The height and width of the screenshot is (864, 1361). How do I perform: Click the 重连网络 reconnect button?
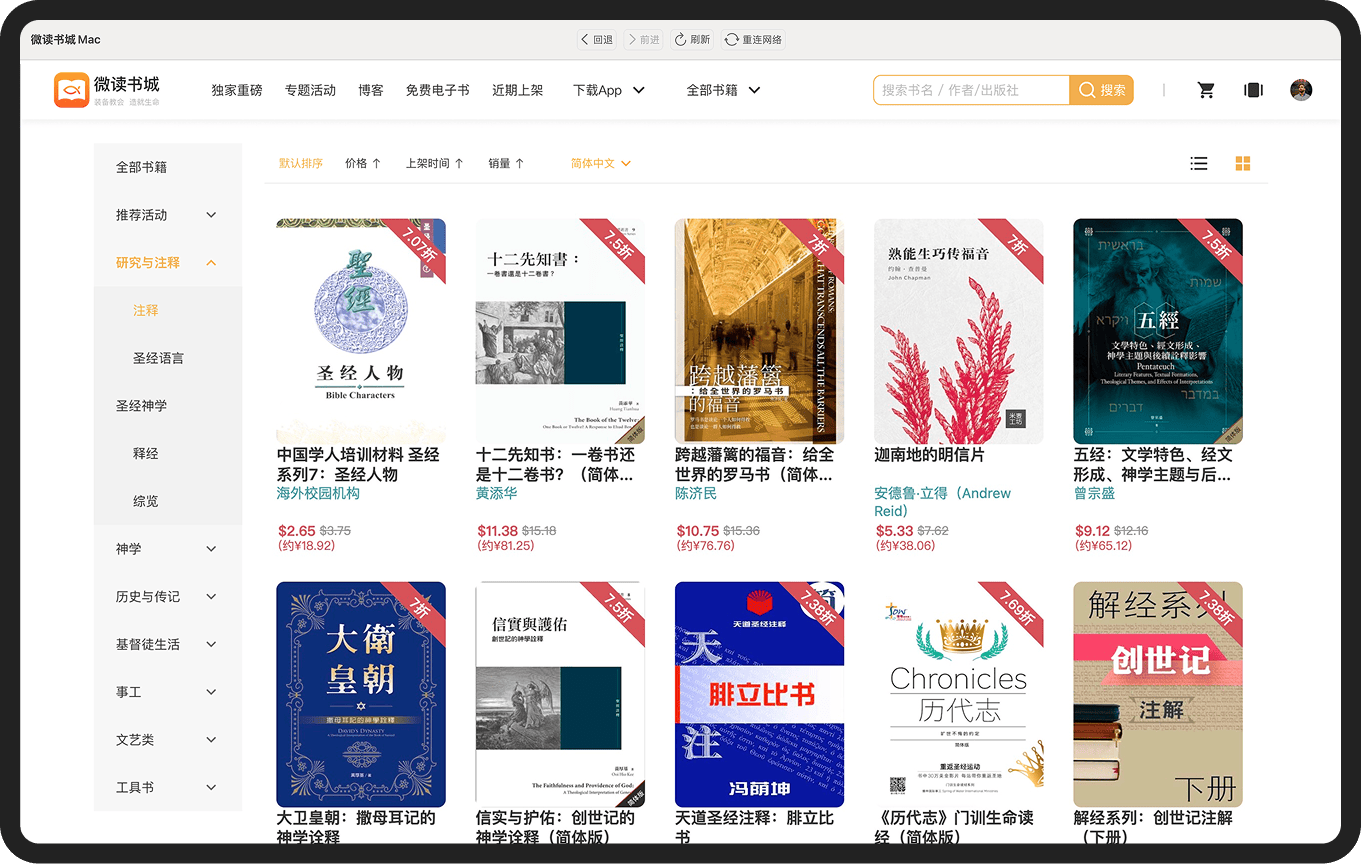(753, 40)
